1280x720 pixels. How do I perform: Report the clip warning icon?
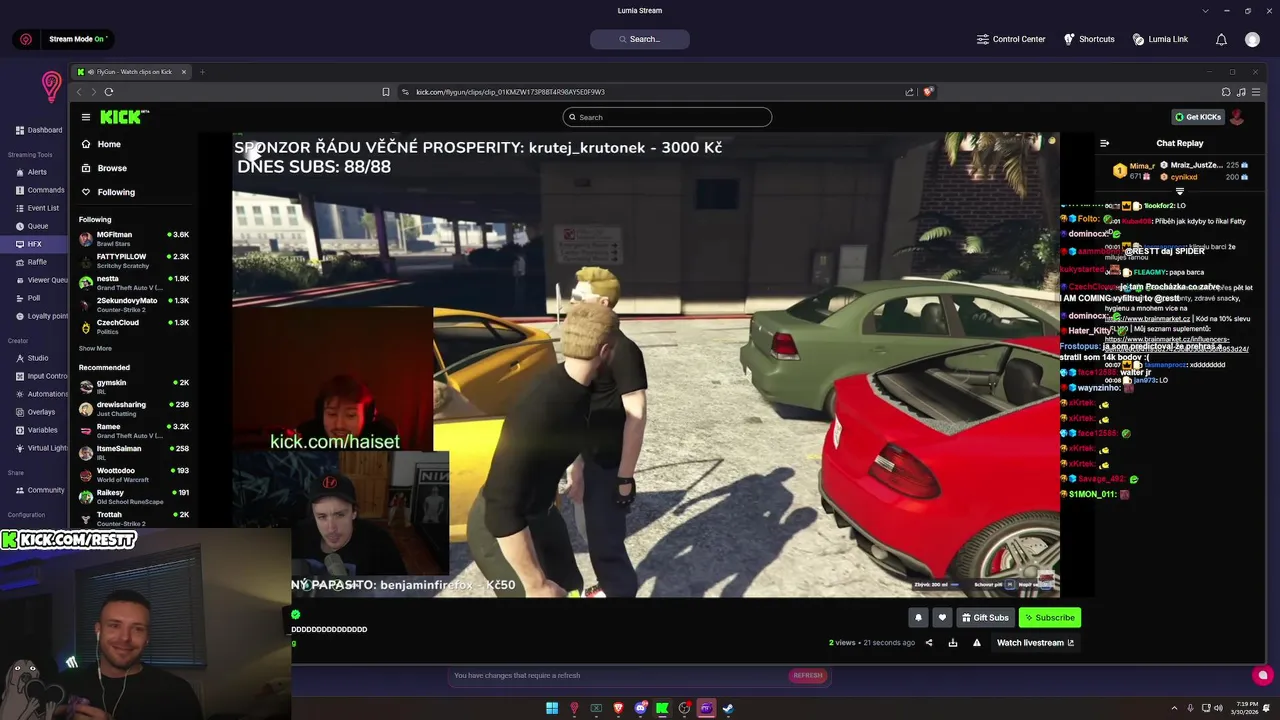(x=977, y=643)
